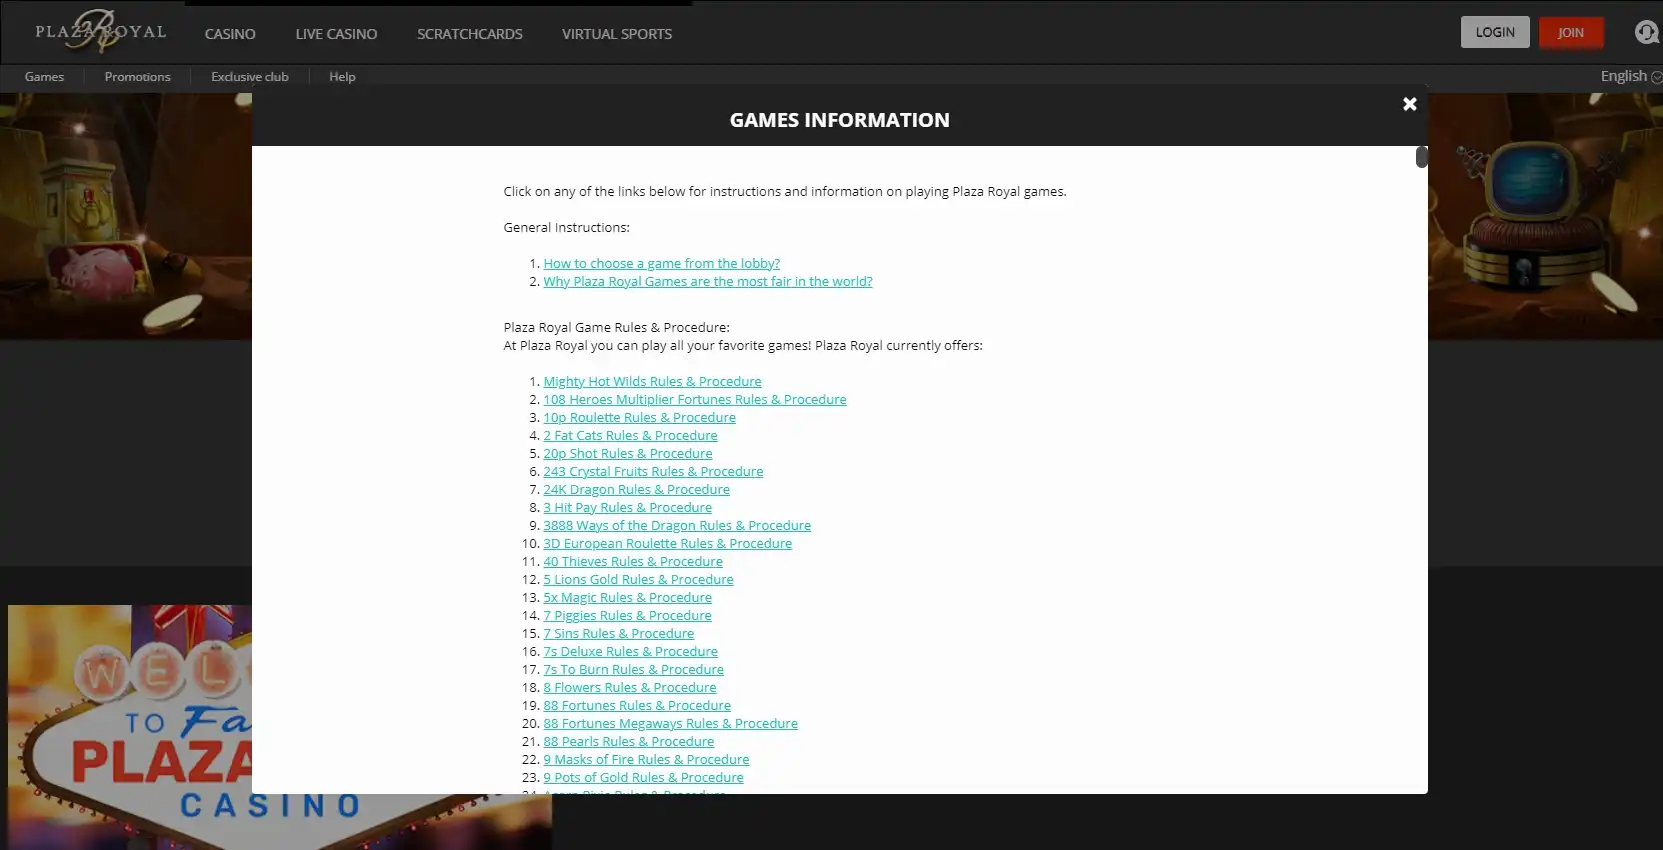The width and height of the screenshot is (1663, 850).
Task: Click the Plaza Royal logo
Action: (100, 32)
